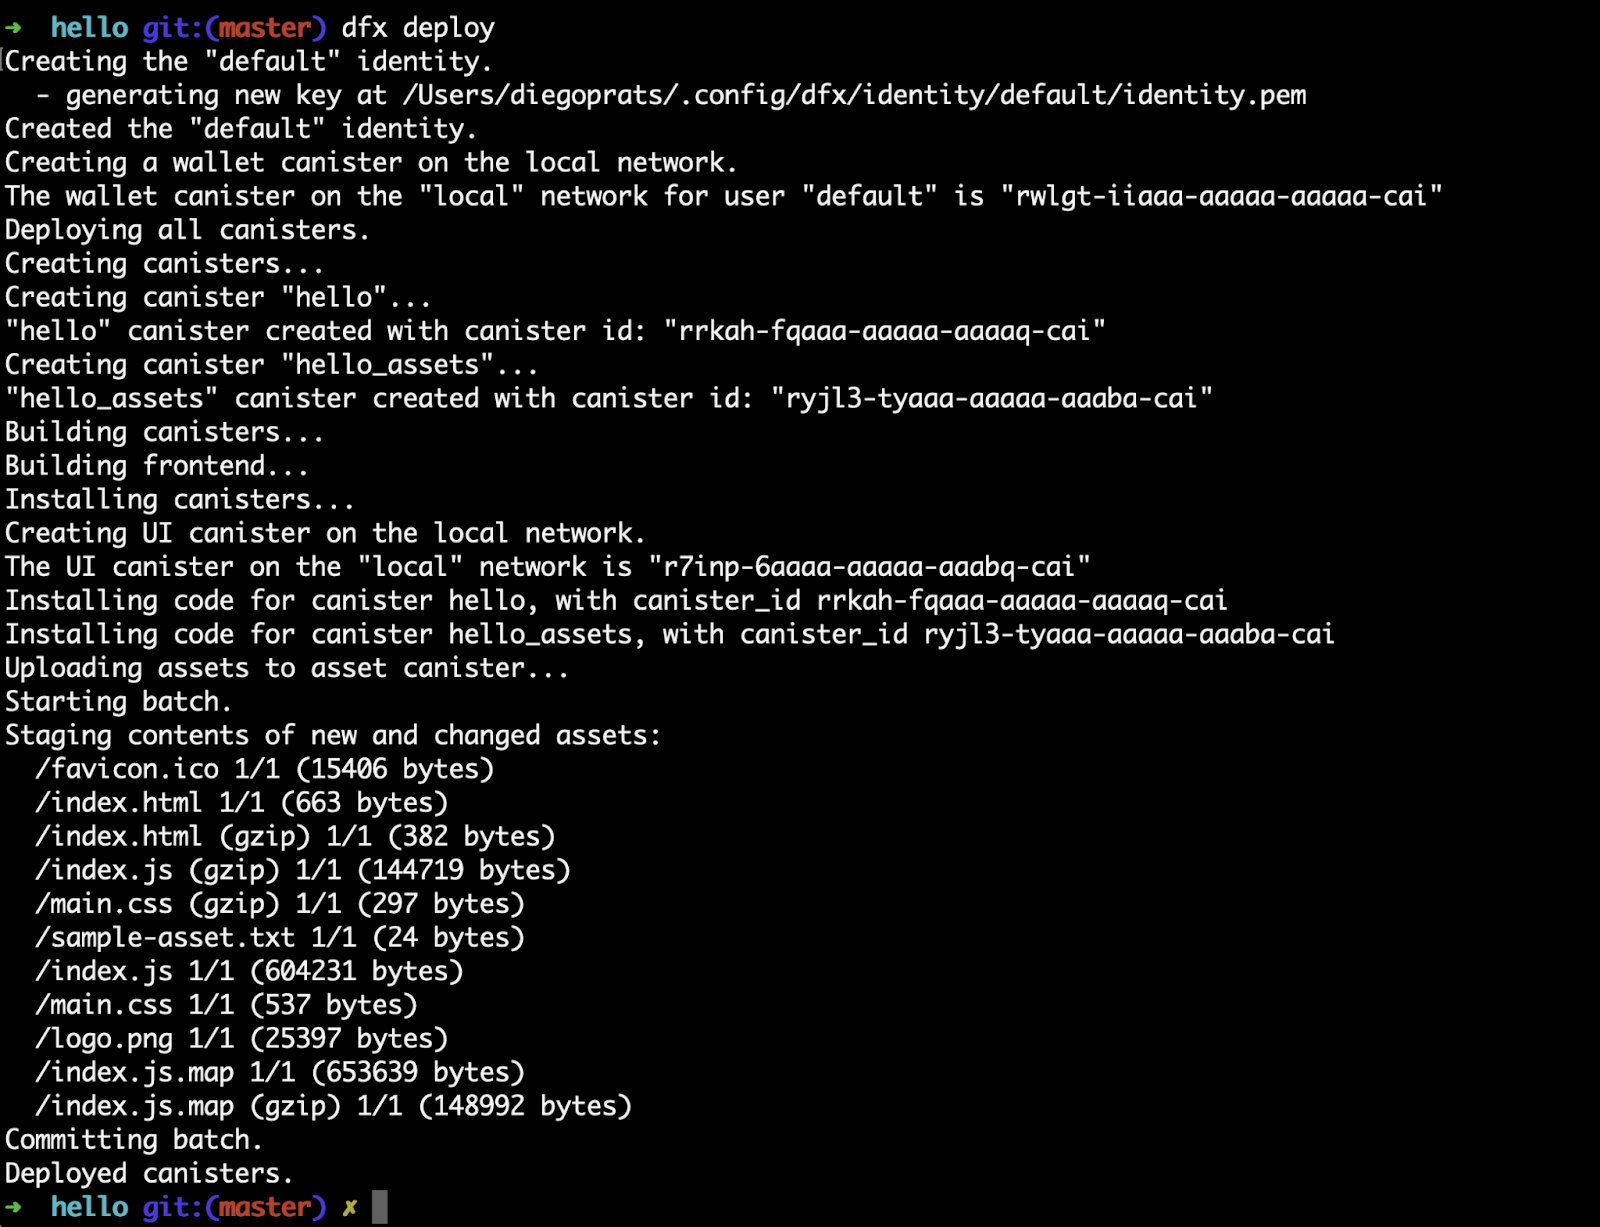Image resolution: width=1600 pixels, height=1227 pixels.
Task: Click the "dfx deploy" command text
Action: [x=418, y=28]
